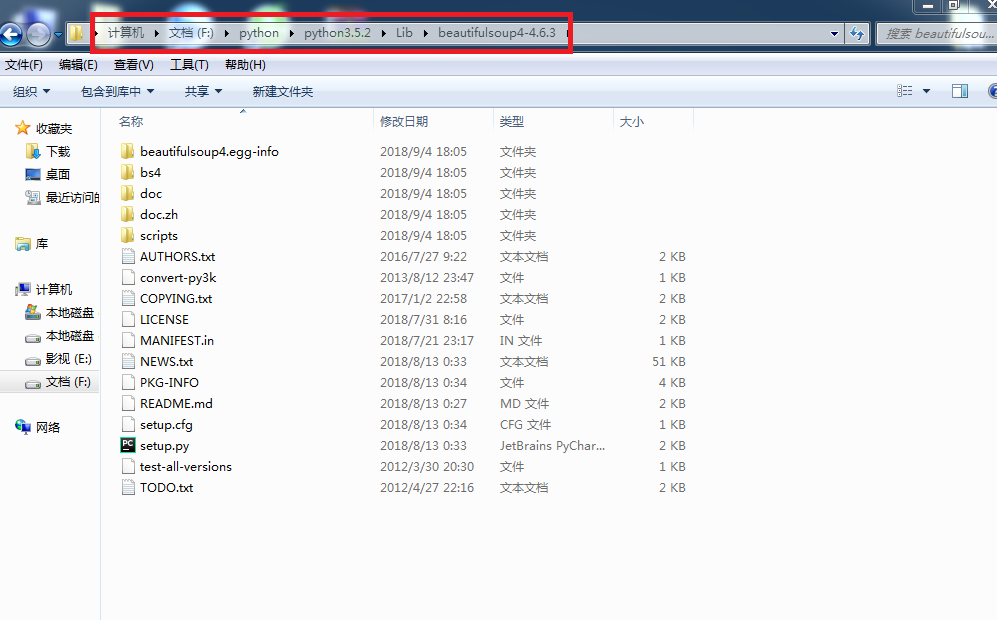
Task: Open the 文件(F) menu
Action: tap(24, 65)
